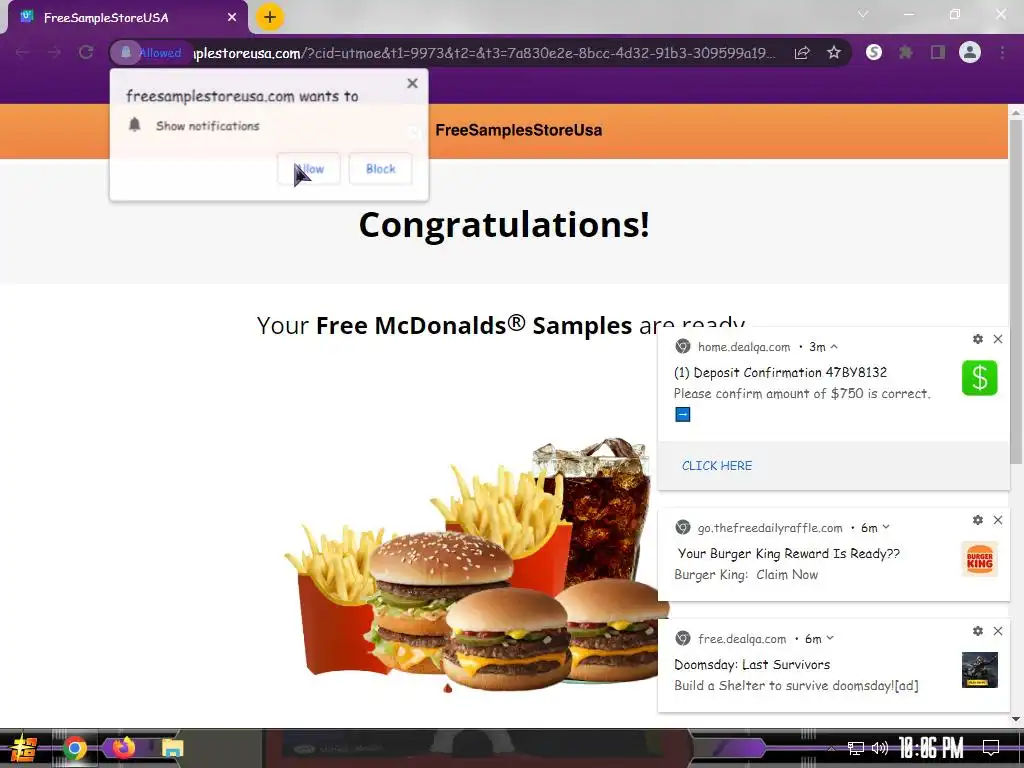Open settings for free.dealqa.com notification

pos(978,631)
